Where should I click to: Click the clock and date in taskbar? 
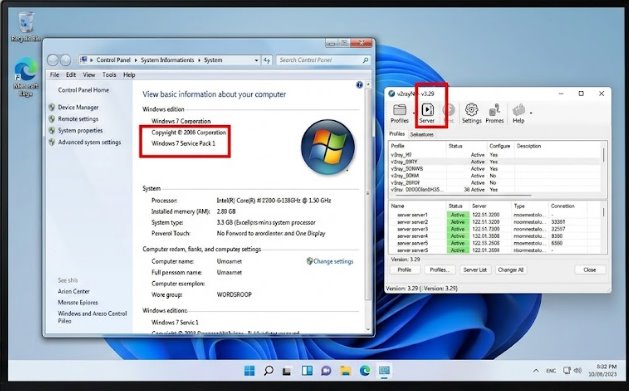(x=603, y=371)
